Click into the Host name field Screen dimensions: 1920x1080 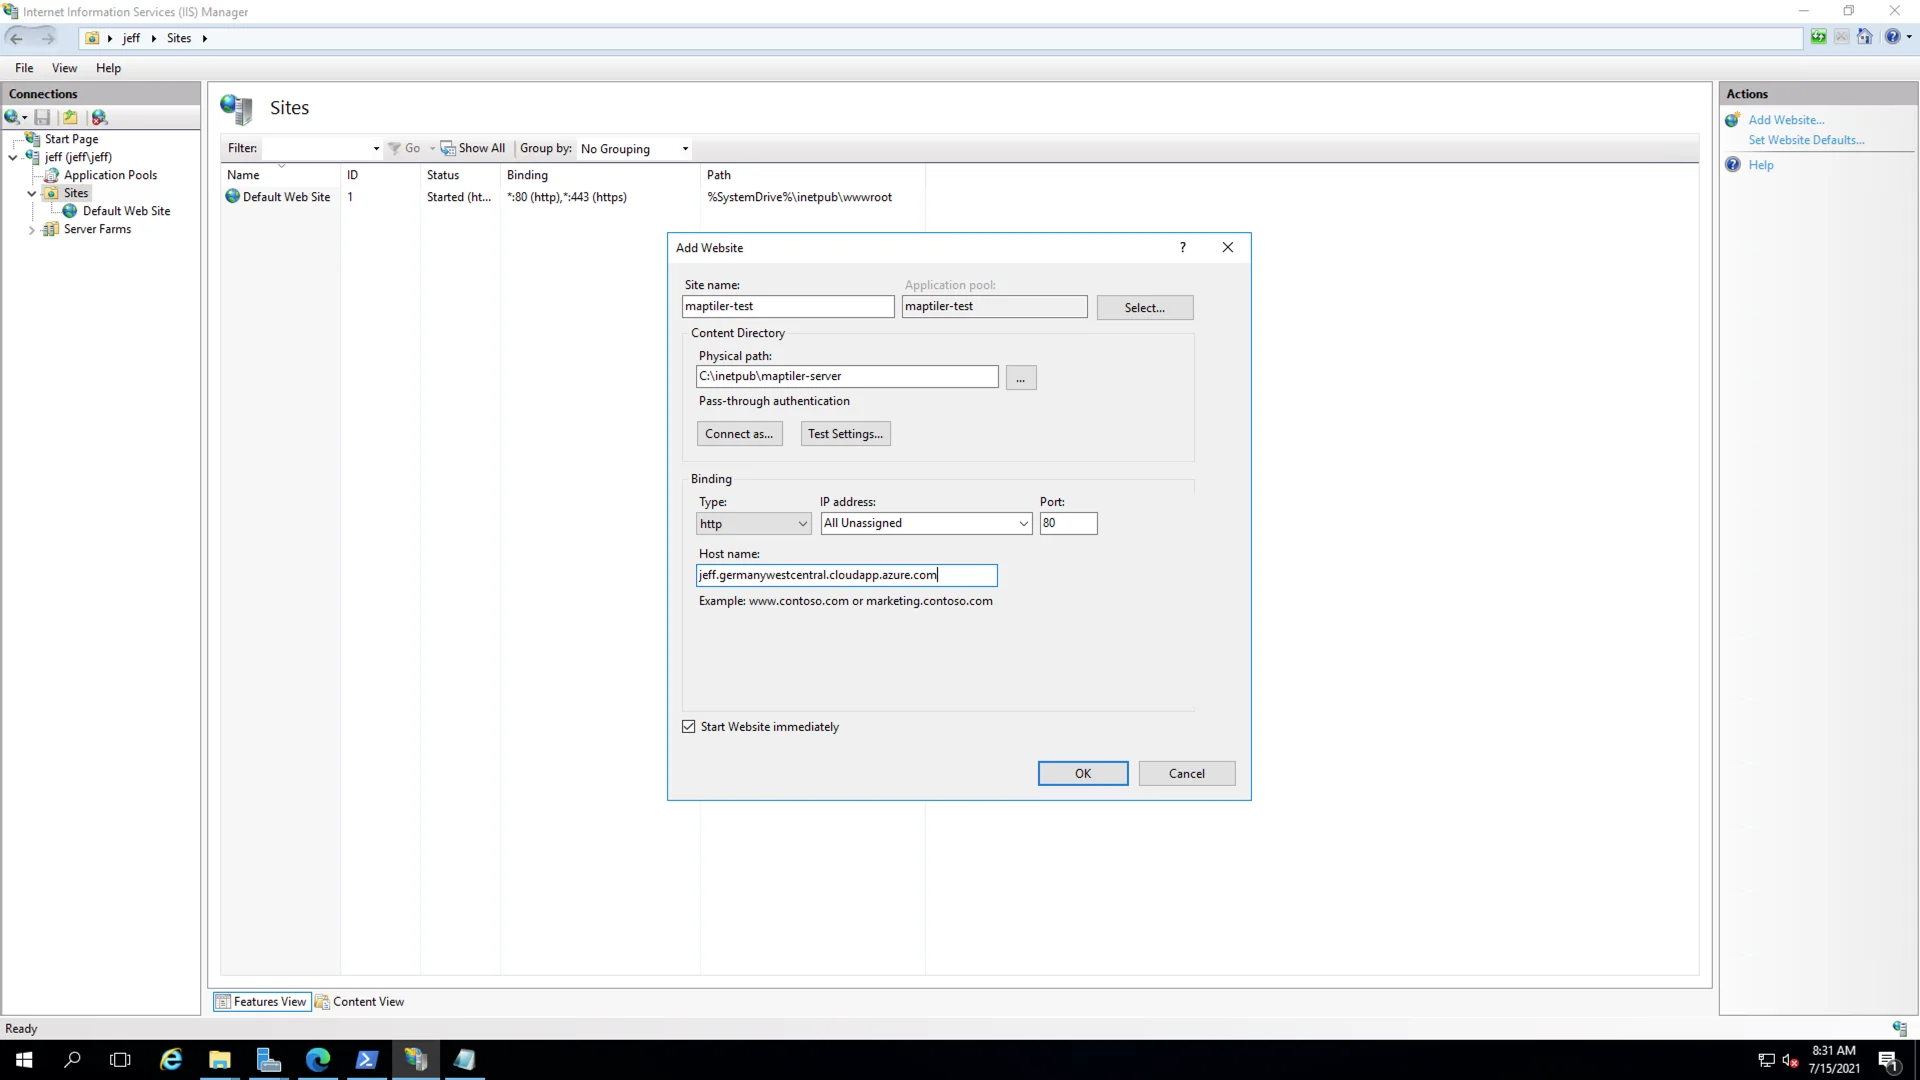(847, 575)
